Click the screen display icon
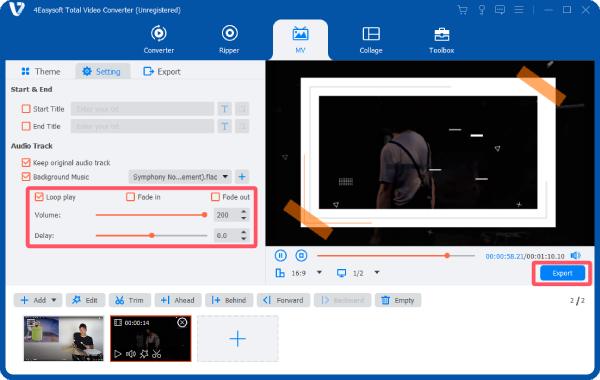The width and height of the screenshot is (600, 380). pyautogui.click(x=341, y=273)
